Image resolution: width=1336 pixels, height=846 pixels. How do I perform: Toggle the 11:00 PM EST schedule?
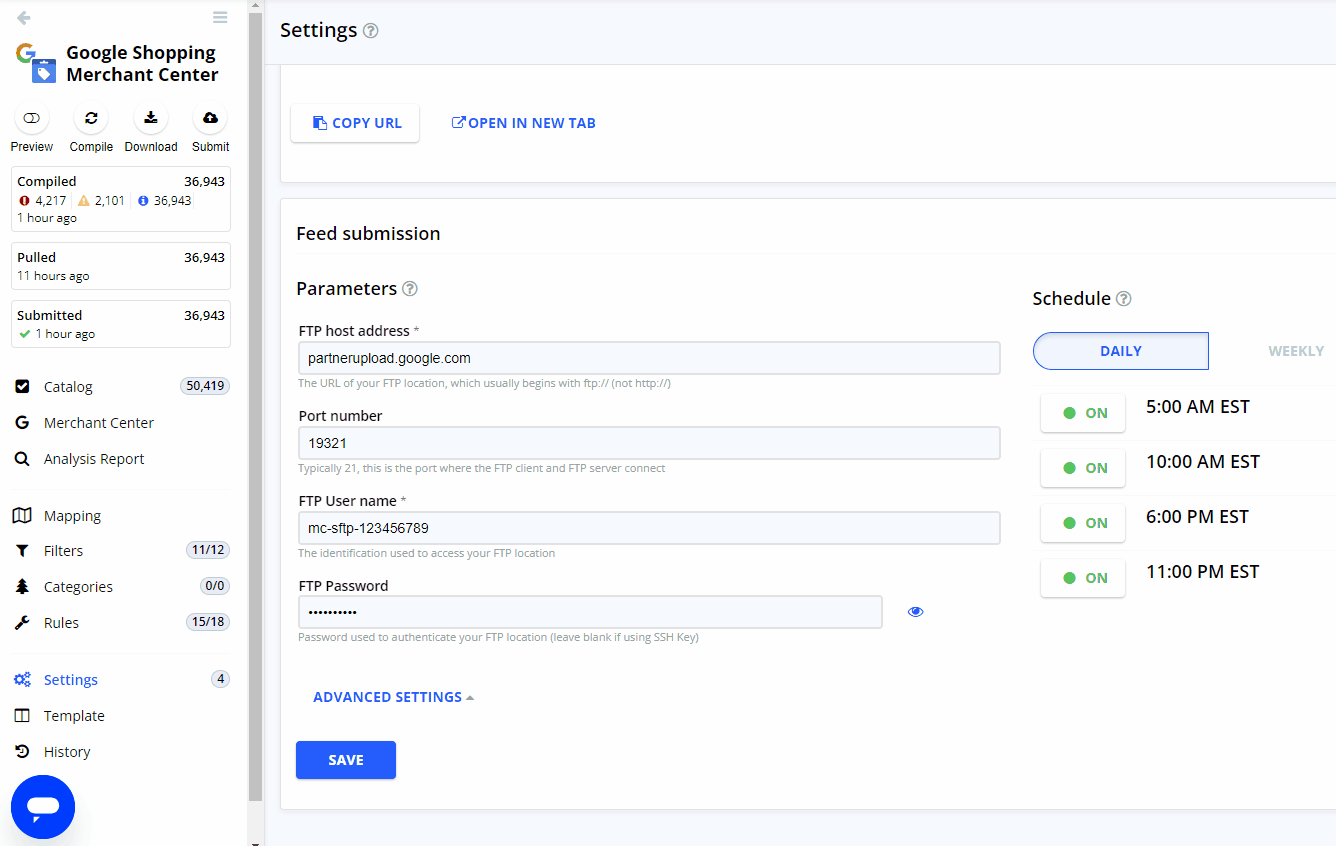1083,578
